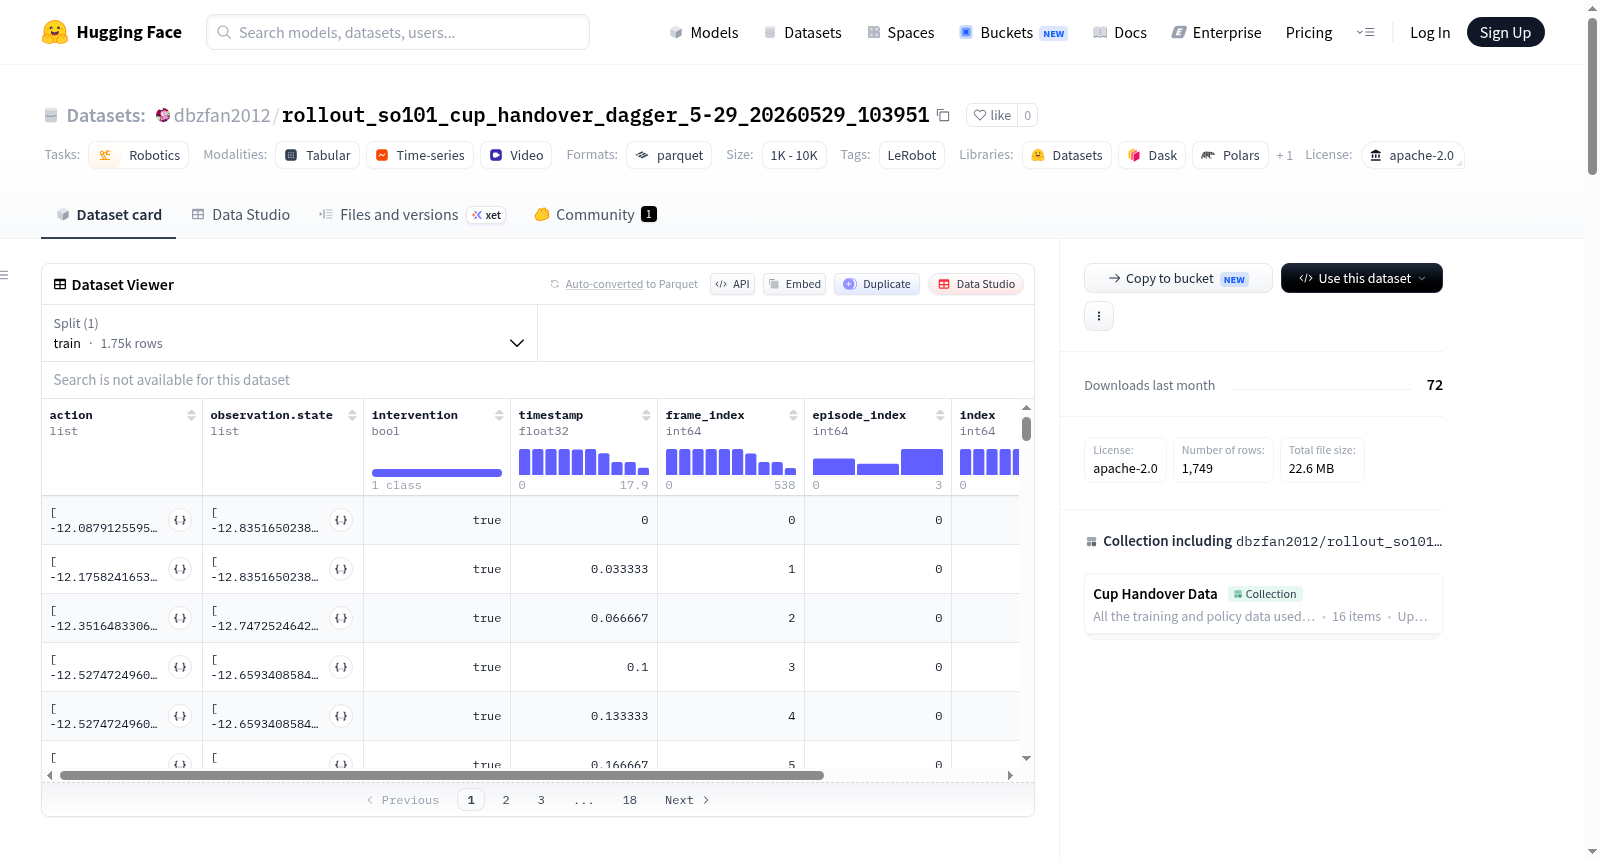Sort by the observation.state column
Screen dimensions: 1600x861
click(x=352, y=415)
